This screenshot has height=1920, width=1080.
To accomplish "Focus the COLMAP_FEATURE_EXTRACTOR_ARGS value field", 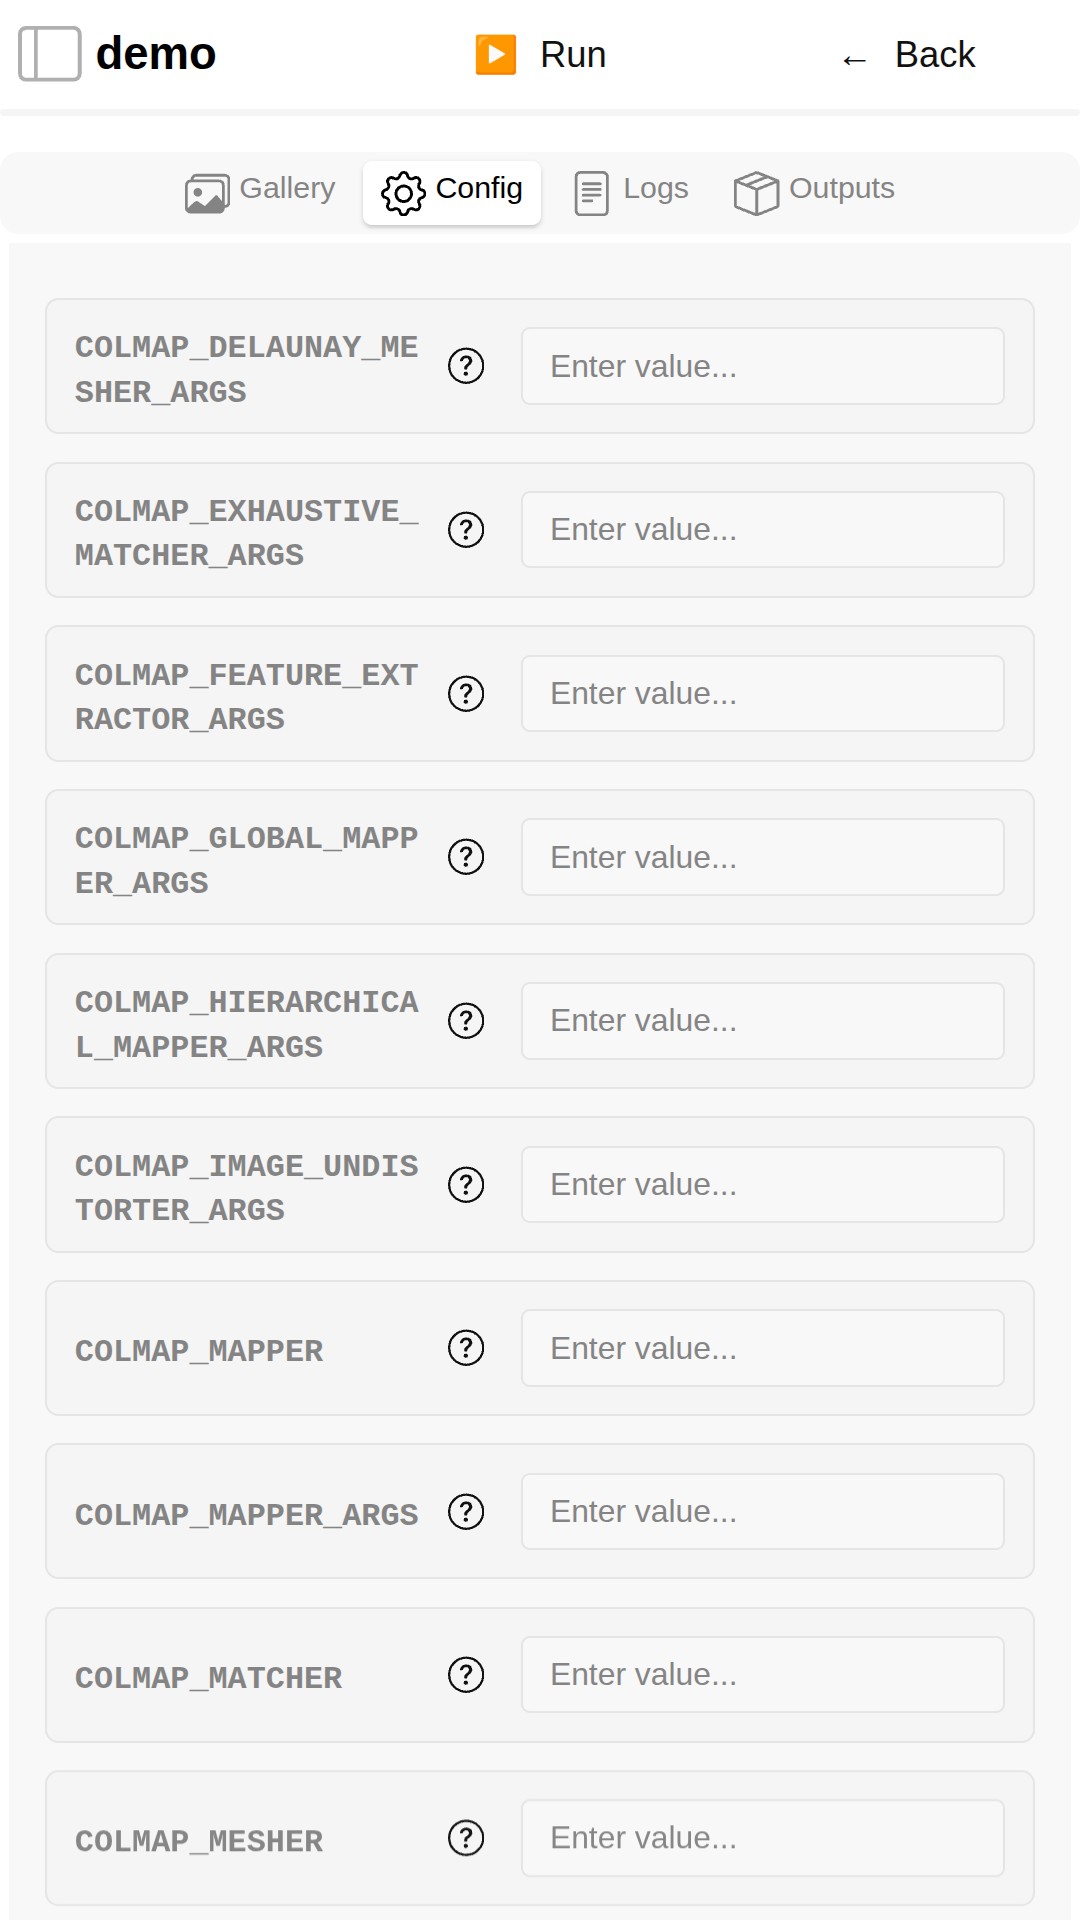I will [x=763, y=693].
